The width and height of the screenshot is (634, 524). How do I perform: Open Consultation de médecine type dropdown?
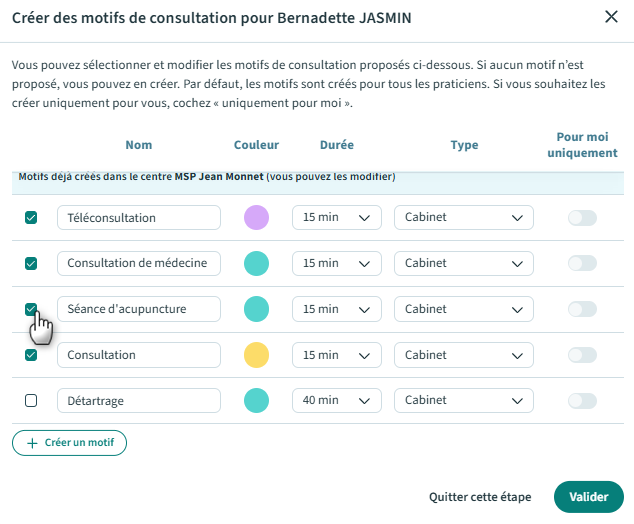pos(464,263)
